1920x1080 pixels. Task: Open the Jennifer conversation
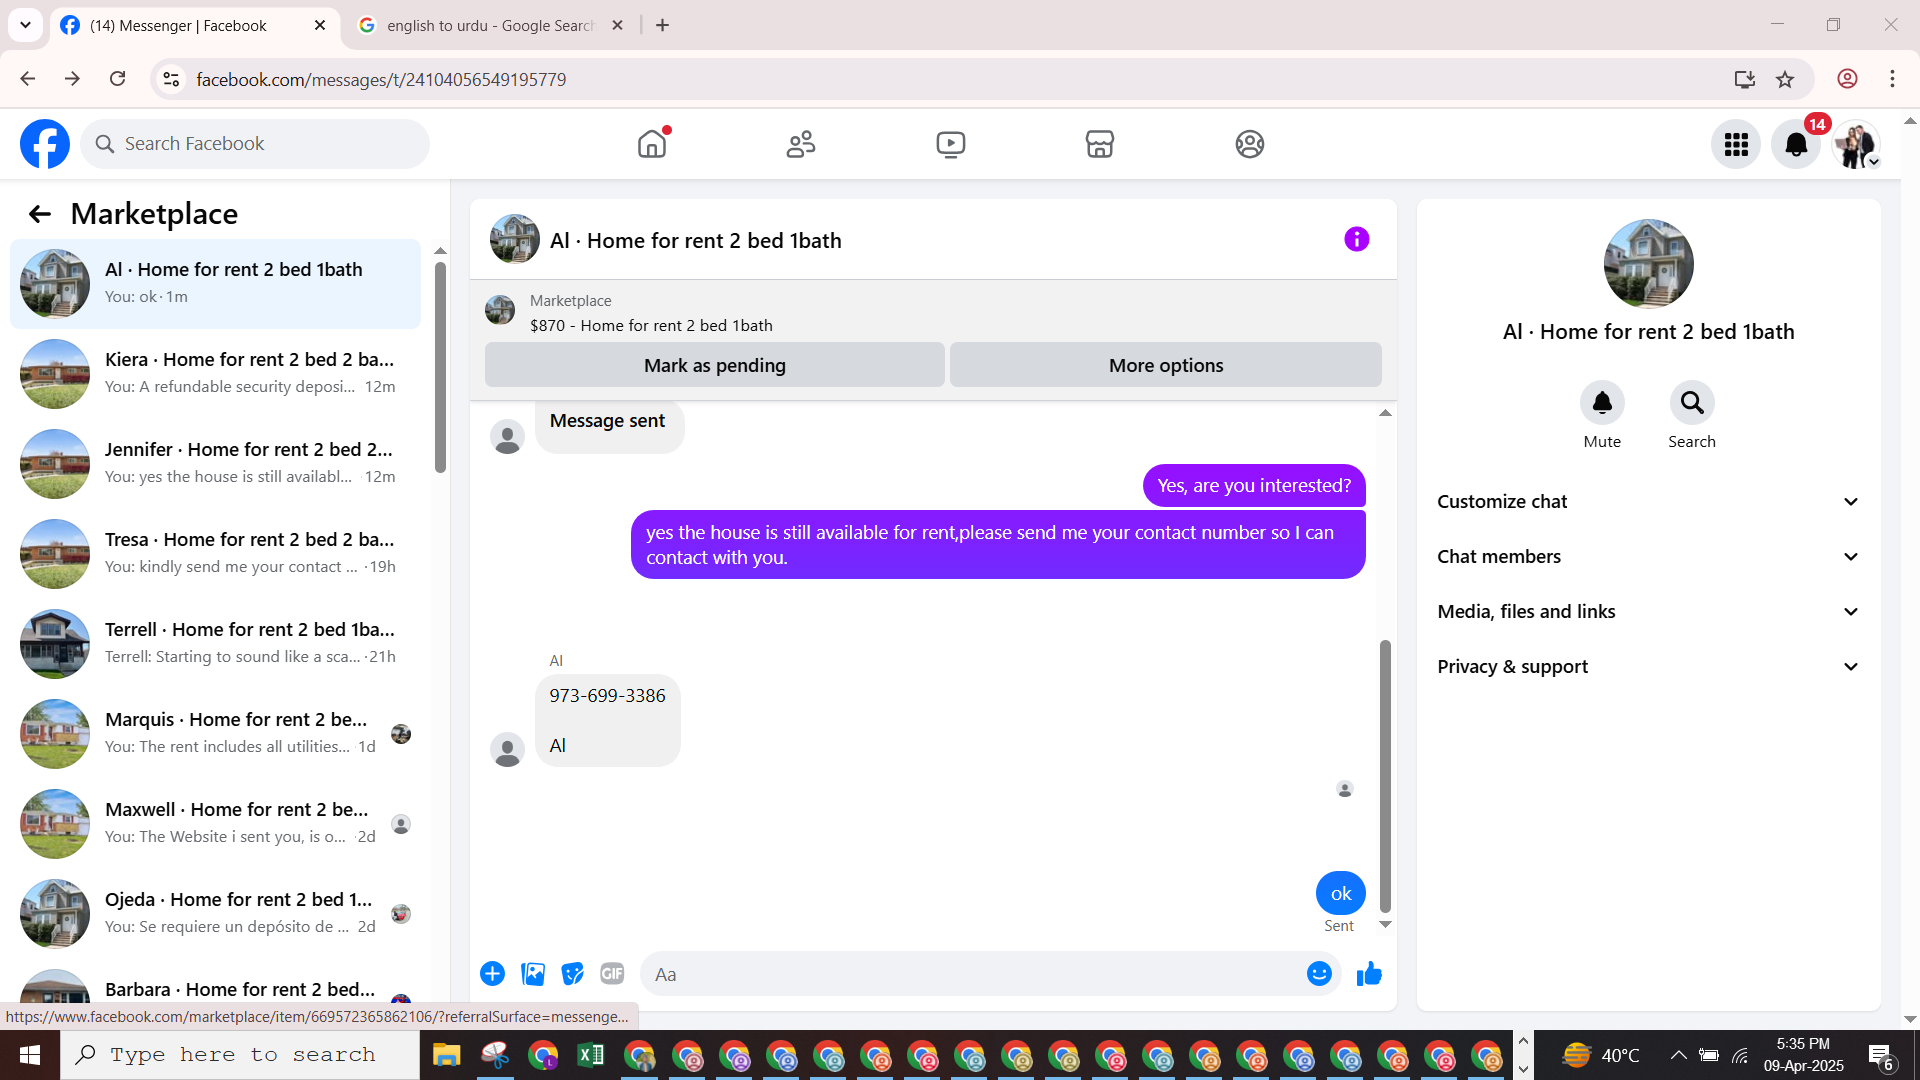(215, 464)
